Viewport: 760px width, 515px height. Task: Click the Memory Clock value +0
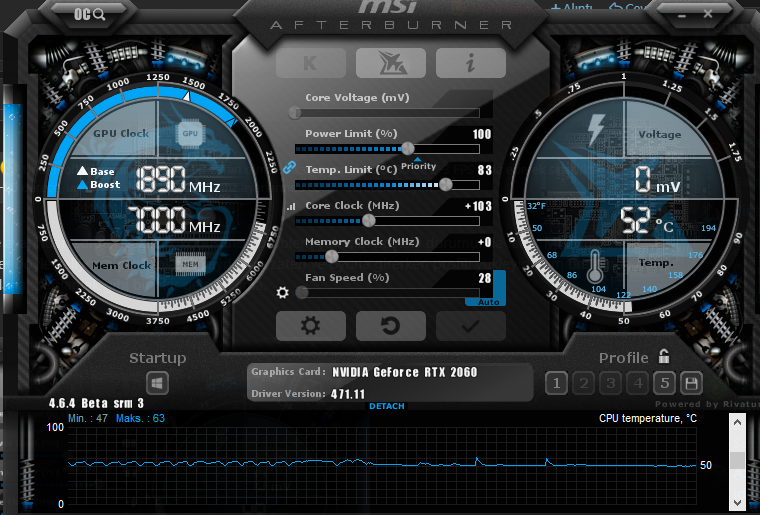[x=485, y=242]
